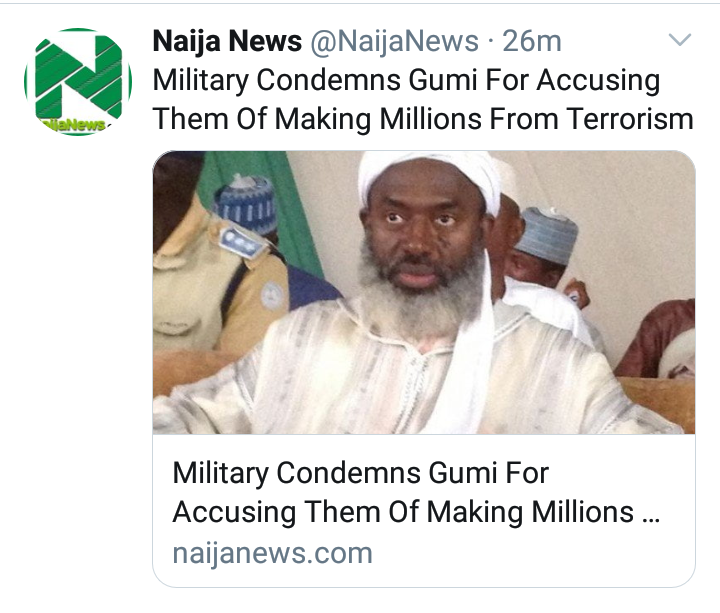The width and height of the screenshot is (720, 613).
Task: Visit the @NaijaNews handle
Action: [x=394, y=41]
